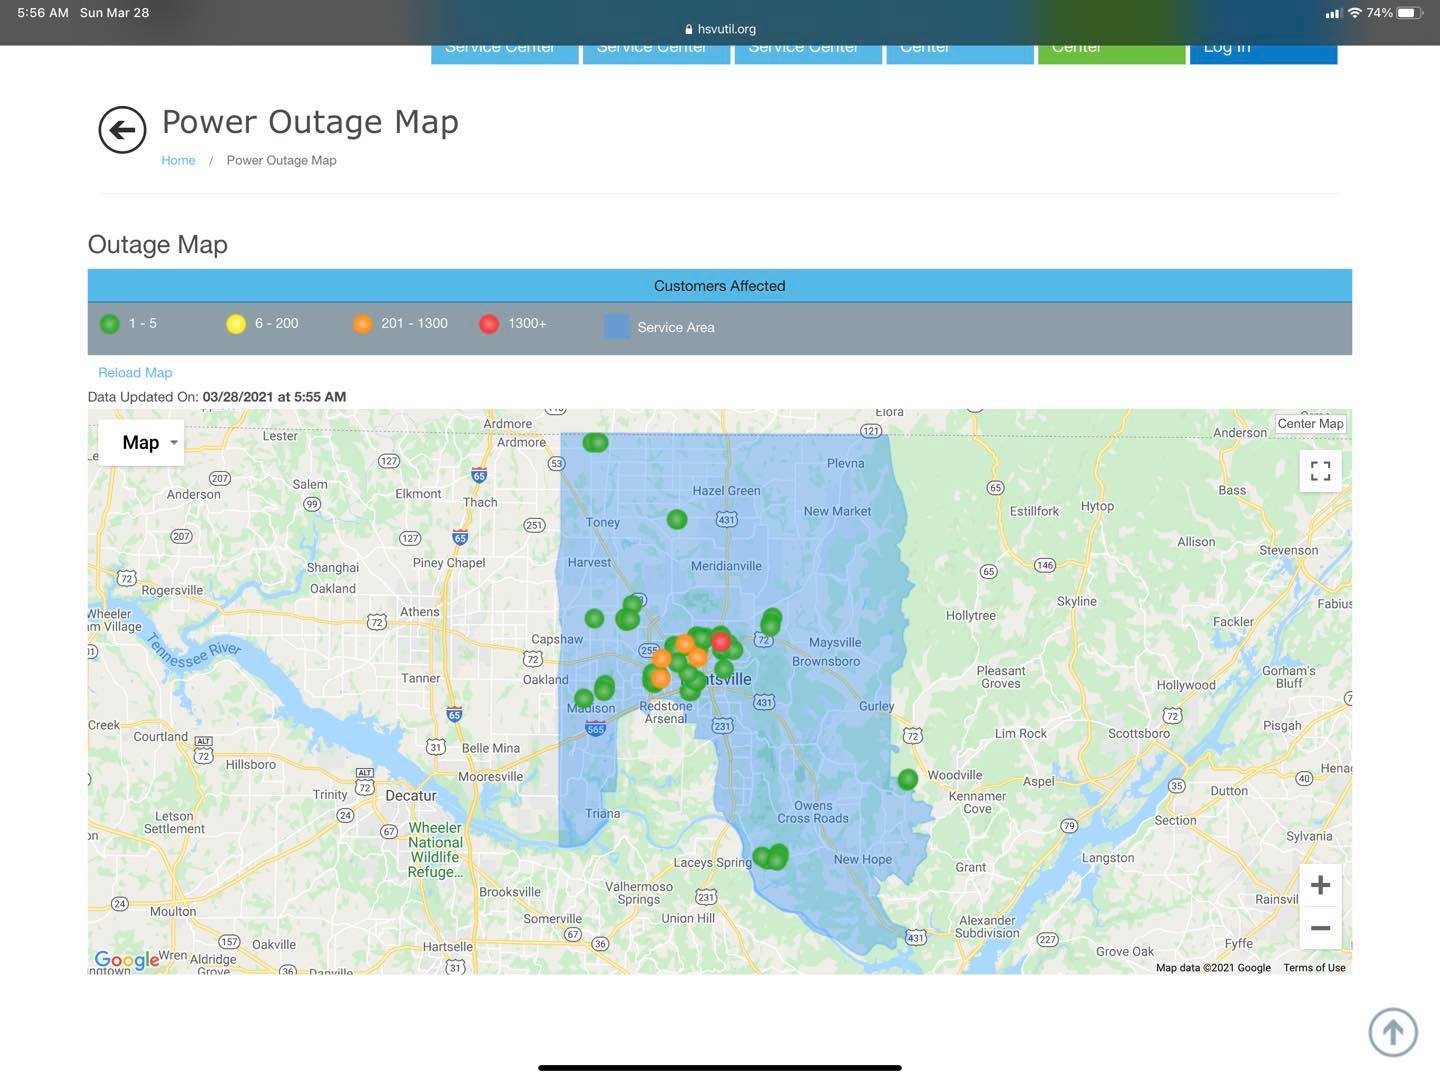Click the Triana label on the map
The height and width of the screenshot is (1079, 1440).
602,813
